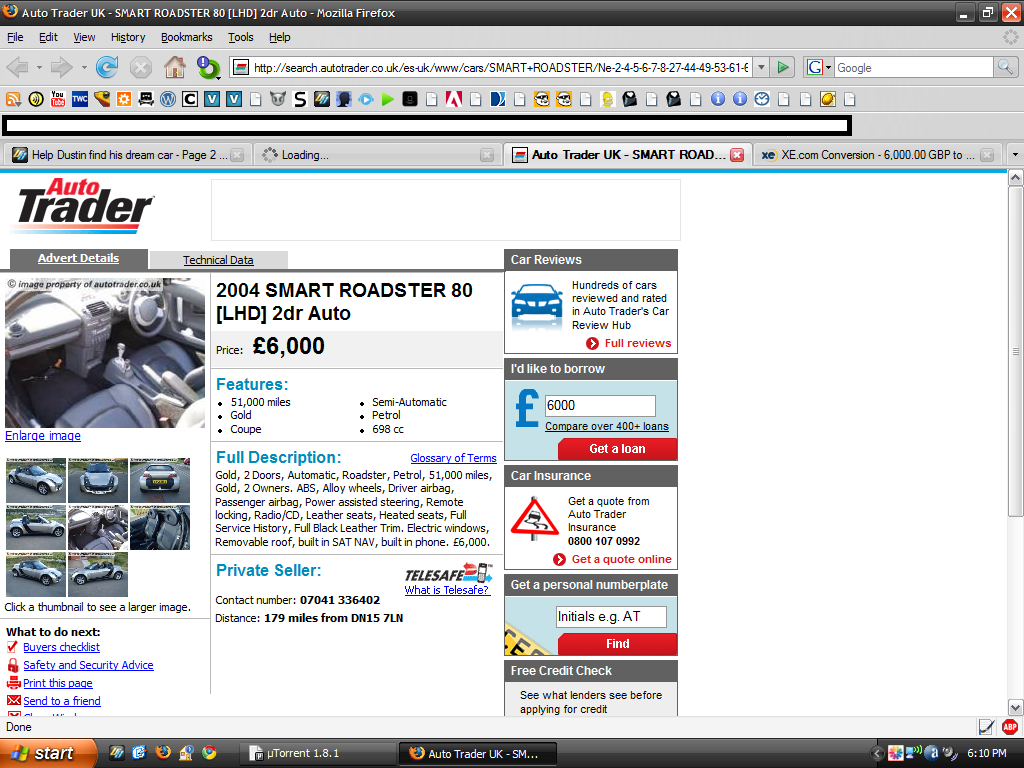Click the loan amount field showing 6000

pos(600,406)
